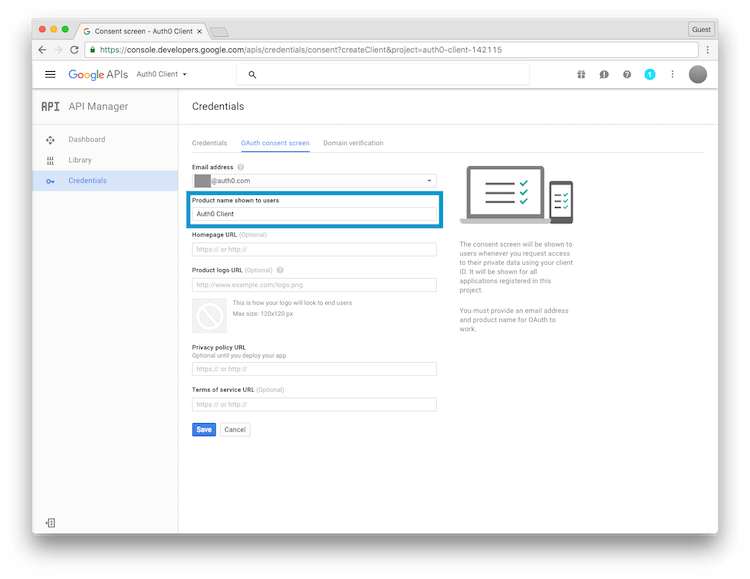Click the Dashboard sidebar icon
Viewport: 750px width, 579px height.
[50, 140]
